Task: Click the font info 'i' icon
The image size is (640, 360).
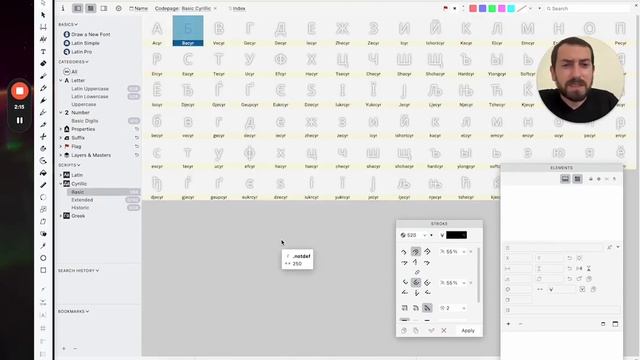Action: point(62,8)
